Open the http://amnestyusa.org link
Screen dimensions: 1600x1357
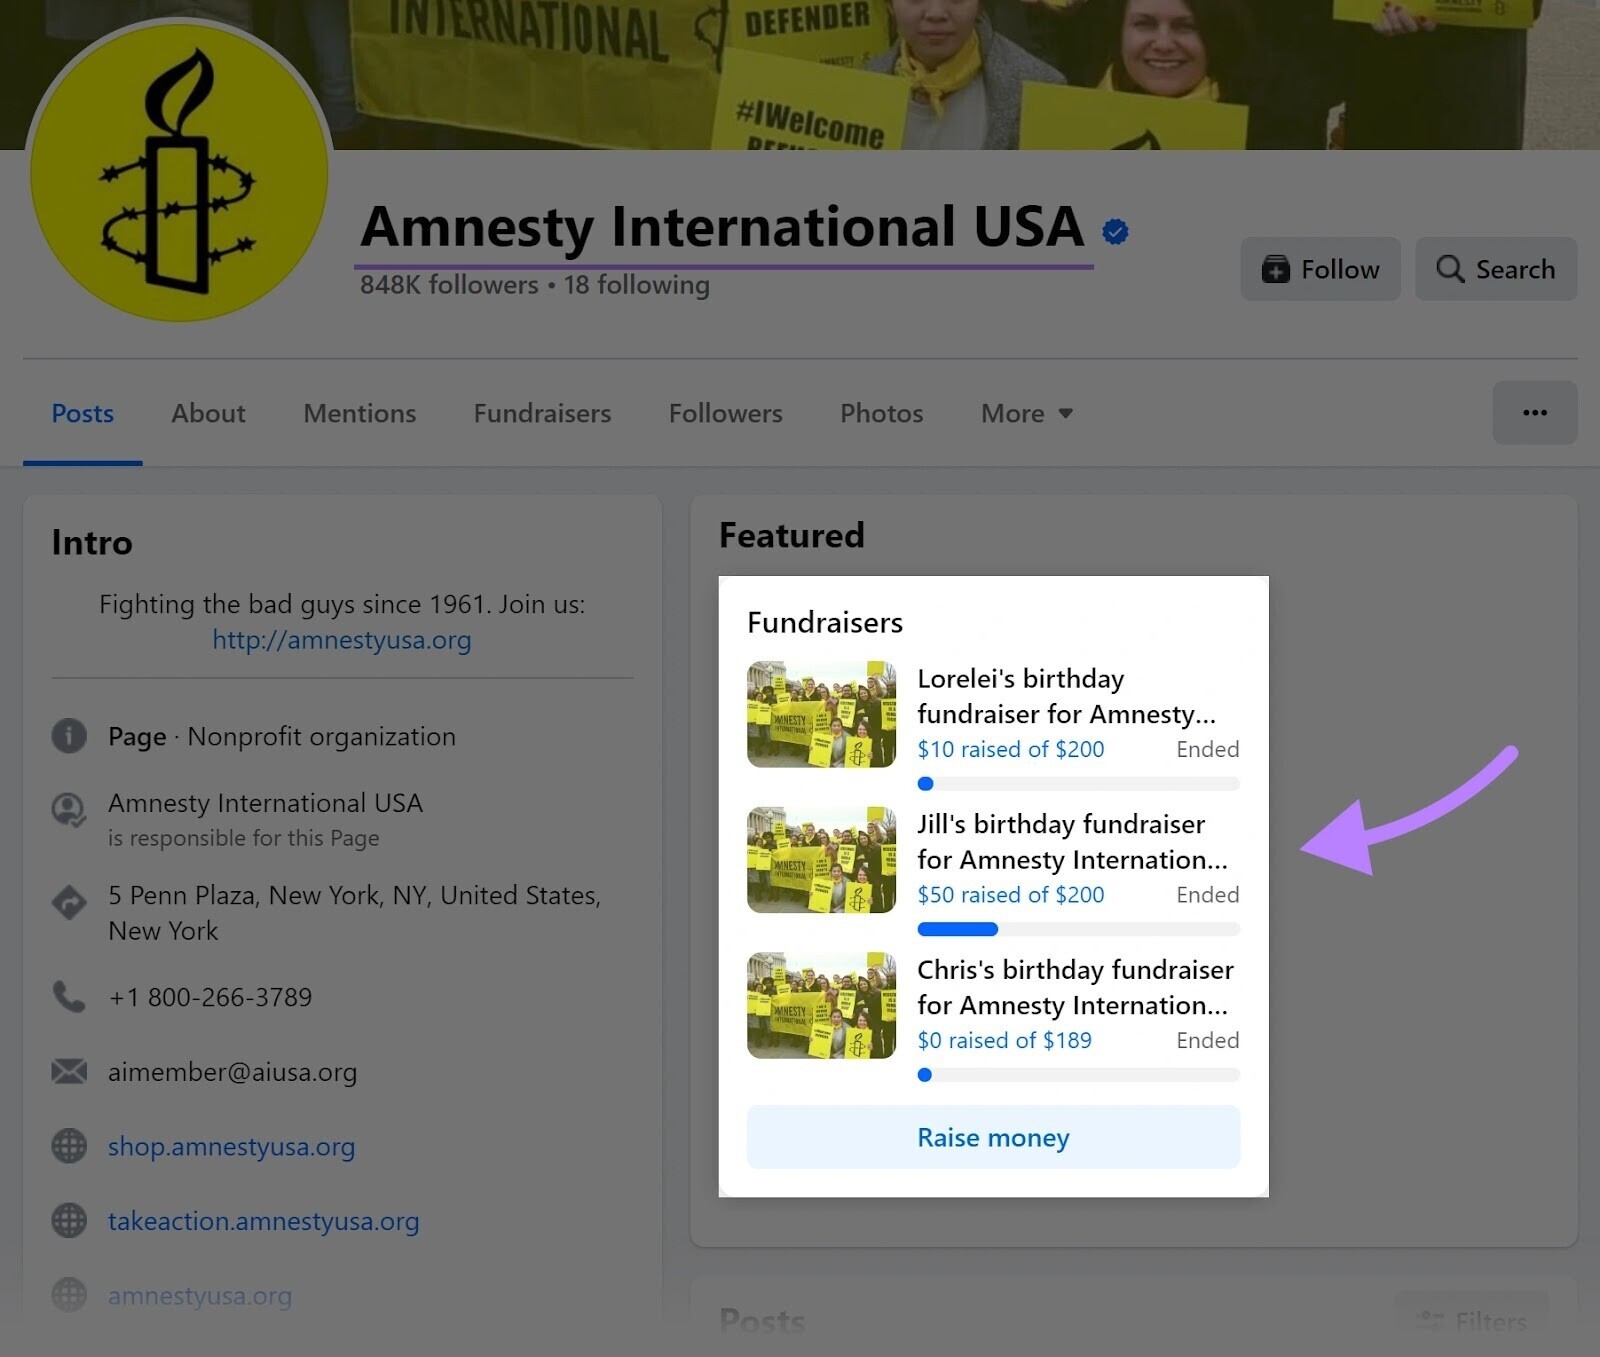[x=342, y=639]
